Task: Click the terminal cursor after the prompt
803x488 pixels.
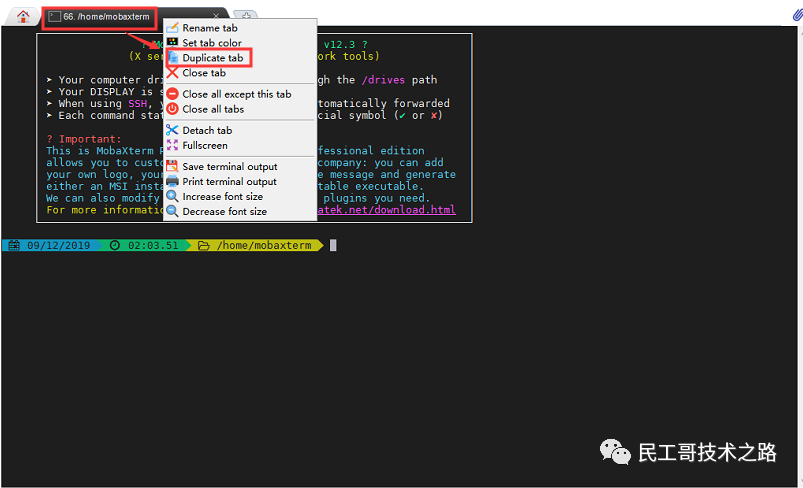Action: (333, 245)
